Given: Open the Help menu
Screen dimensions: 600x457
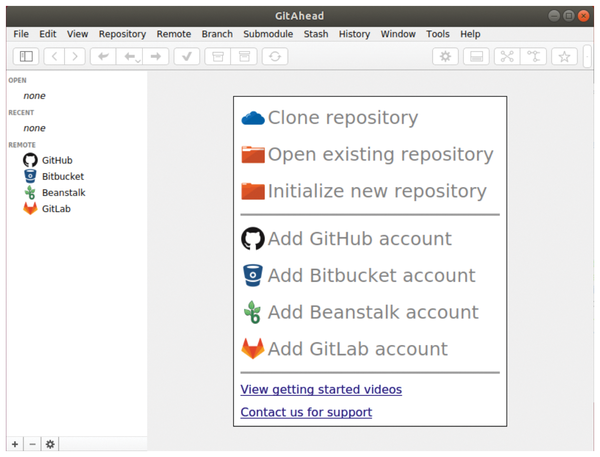Looking at the screenshot, I should click(x=470, y=34).
